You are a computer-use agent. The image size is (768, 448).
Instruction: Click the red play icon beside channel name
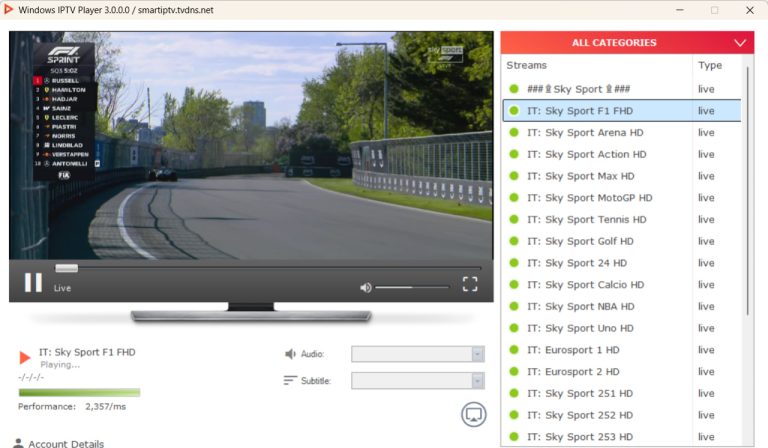tap(24, 357)
